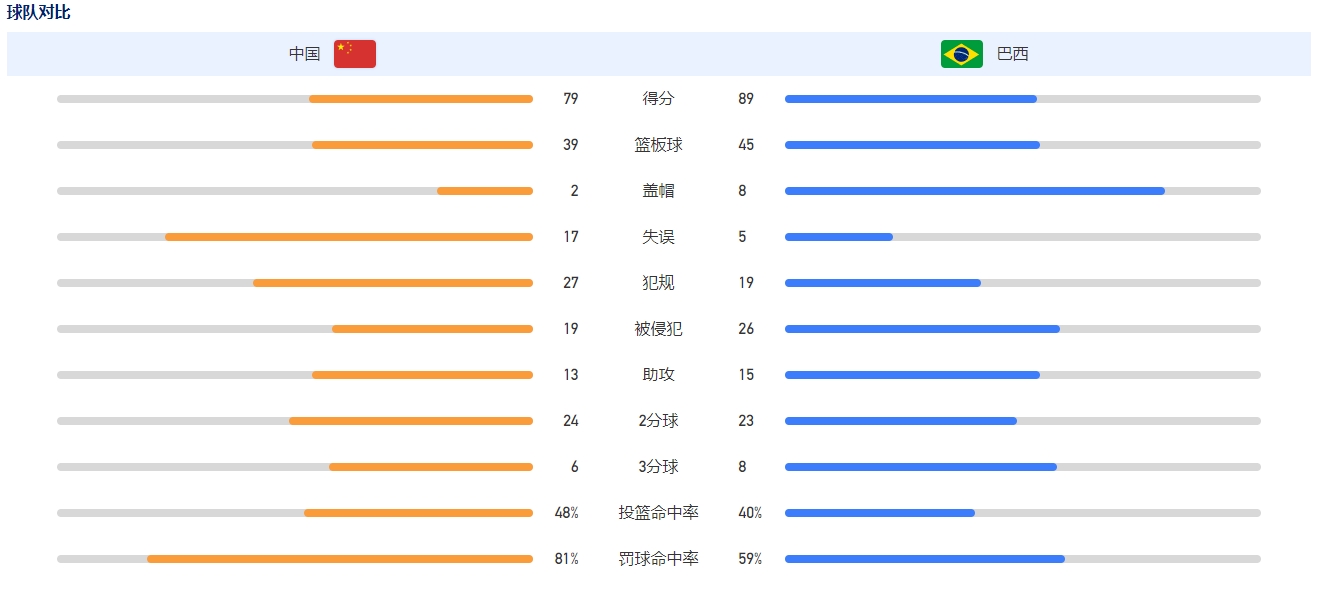Click the 球队对比 section heading
This screenshot has width=1318, height=601.
(x=39, y=13)
